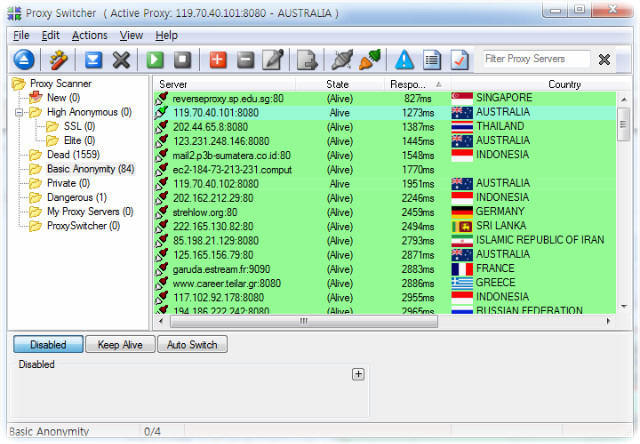Click the orange connect plug icon
Screen dimensions: 640x444
(x=370, y=60)
